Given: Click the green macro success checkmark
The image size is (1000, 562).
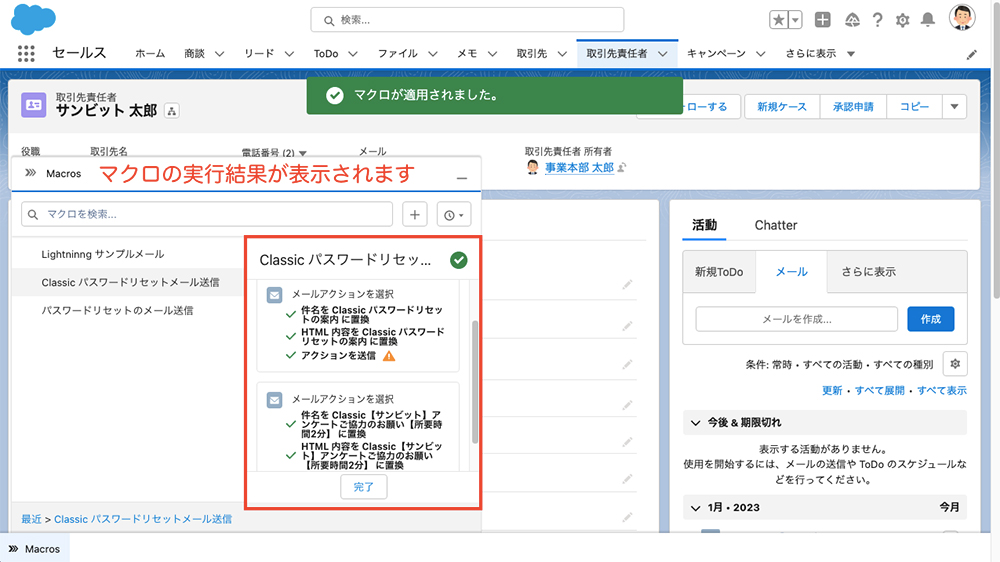Looking at the screenshot, I should click(x=459, y=260).
